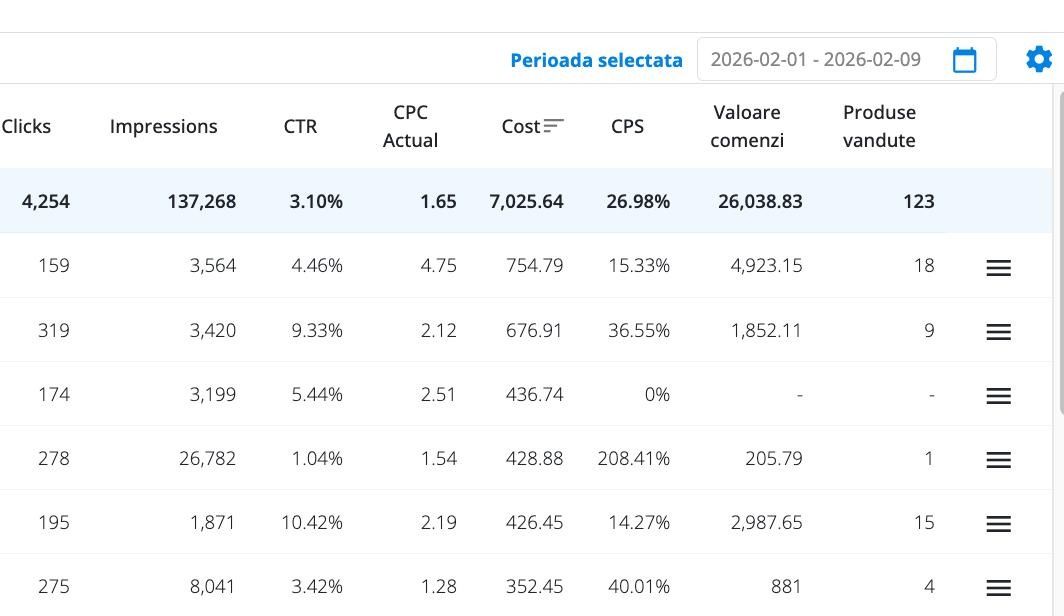
Task: Click the CTR column header
Action: (300, 126)
